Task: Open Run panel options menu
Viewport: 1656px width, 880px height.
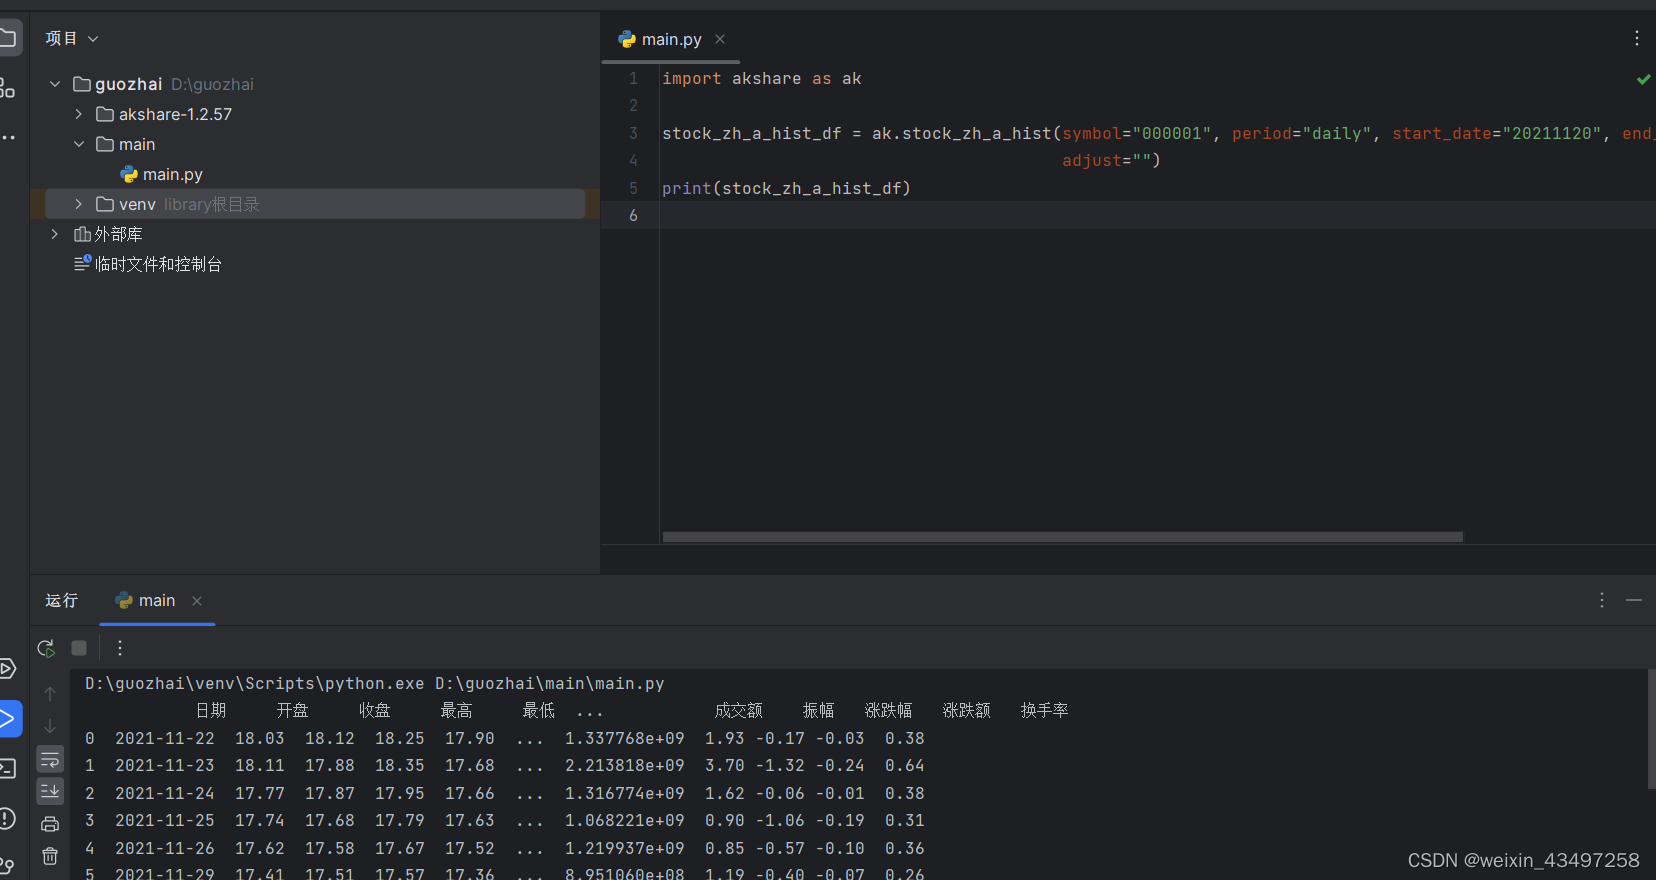Action: coord(1602,600)
